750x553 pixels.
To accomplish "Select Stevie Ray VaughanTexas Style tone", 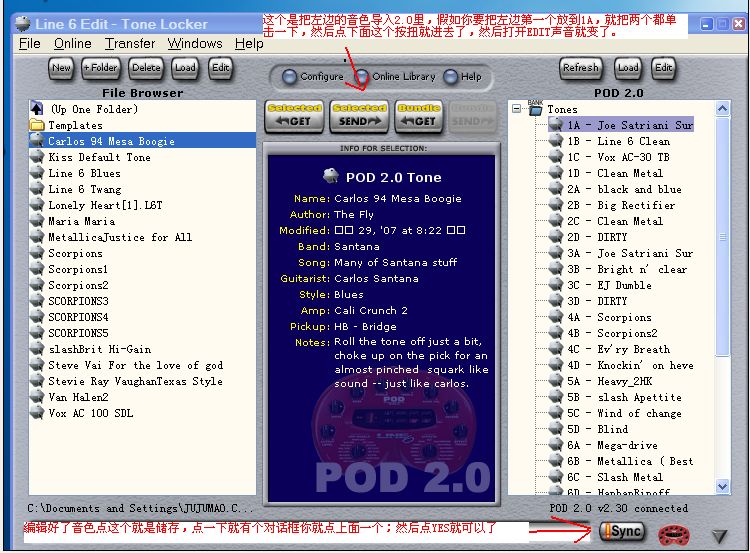I will click(135, 381).
